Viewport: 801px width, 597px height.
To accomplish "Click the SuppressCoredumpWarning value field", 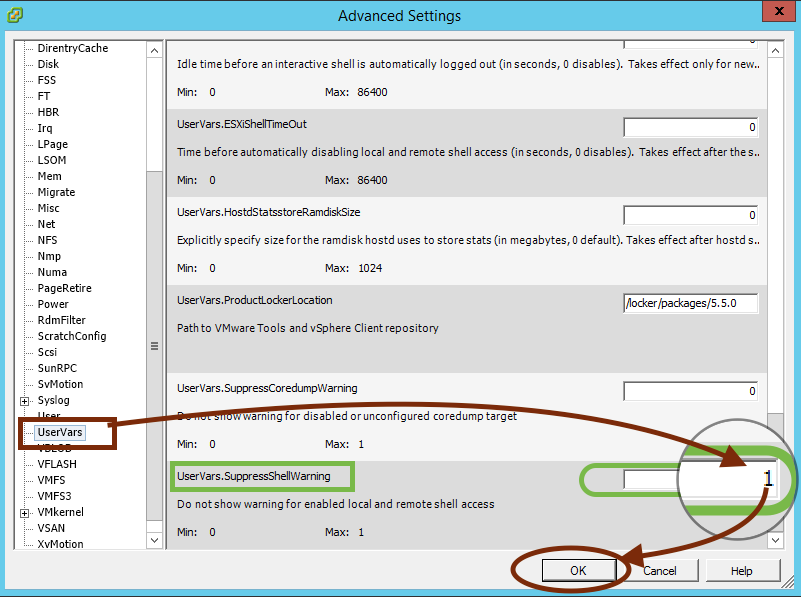I will pos(690,391).
